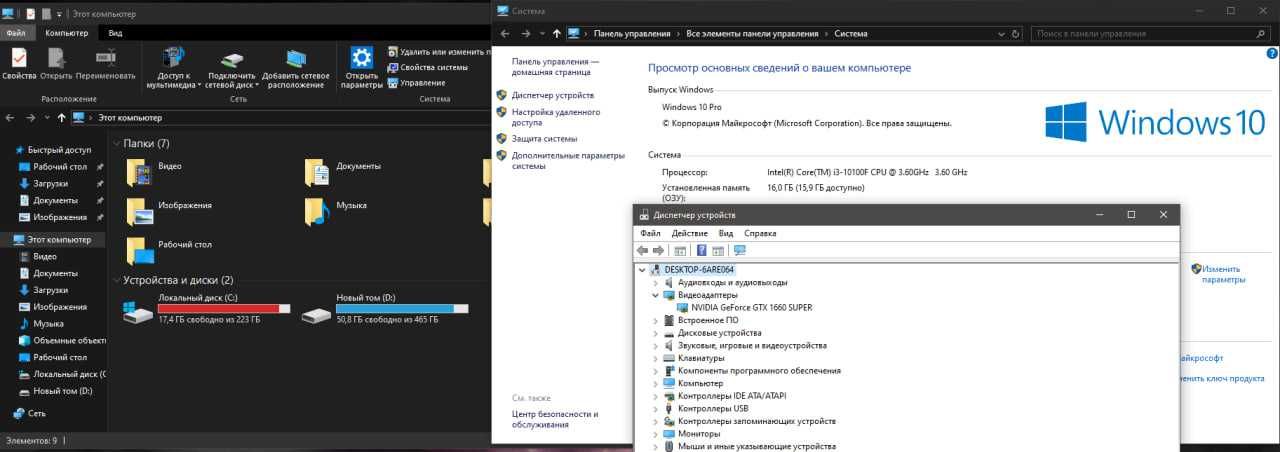Open Действие menu in Диспетчер устройств

pos(690,233)
